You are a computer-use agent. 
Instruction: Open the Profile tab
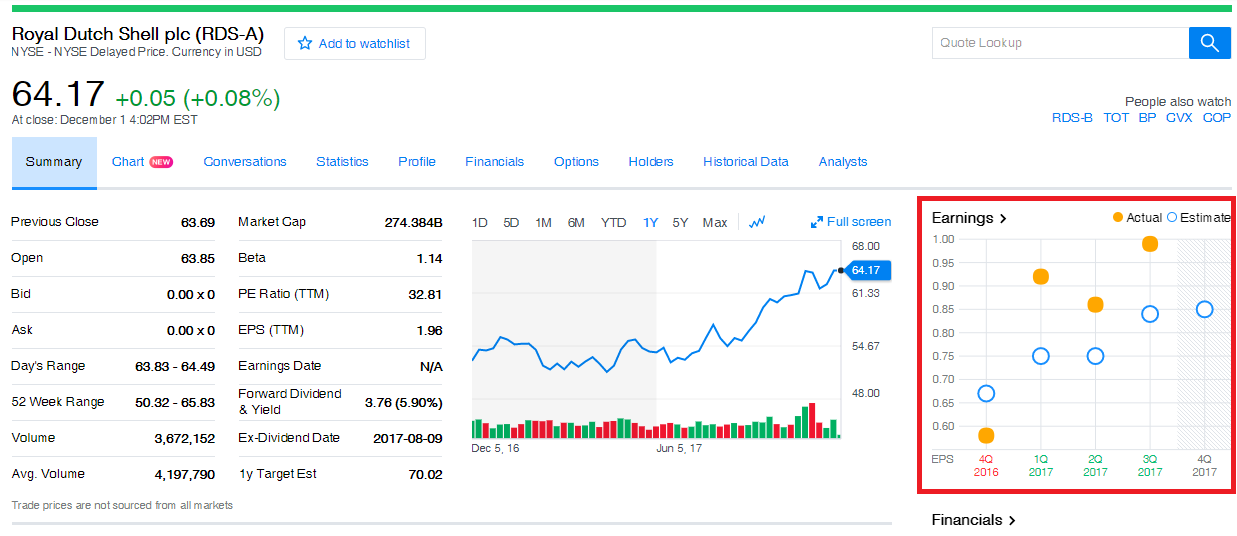417,162
